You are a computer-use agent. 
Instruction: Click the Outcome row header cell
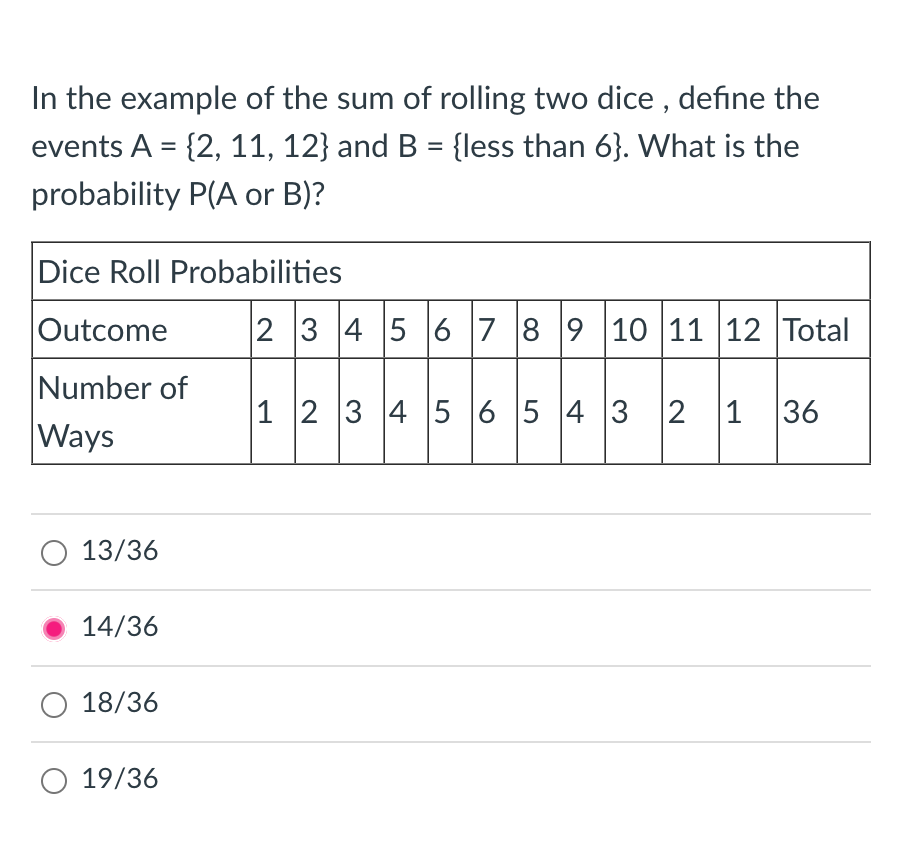[101, 330]
